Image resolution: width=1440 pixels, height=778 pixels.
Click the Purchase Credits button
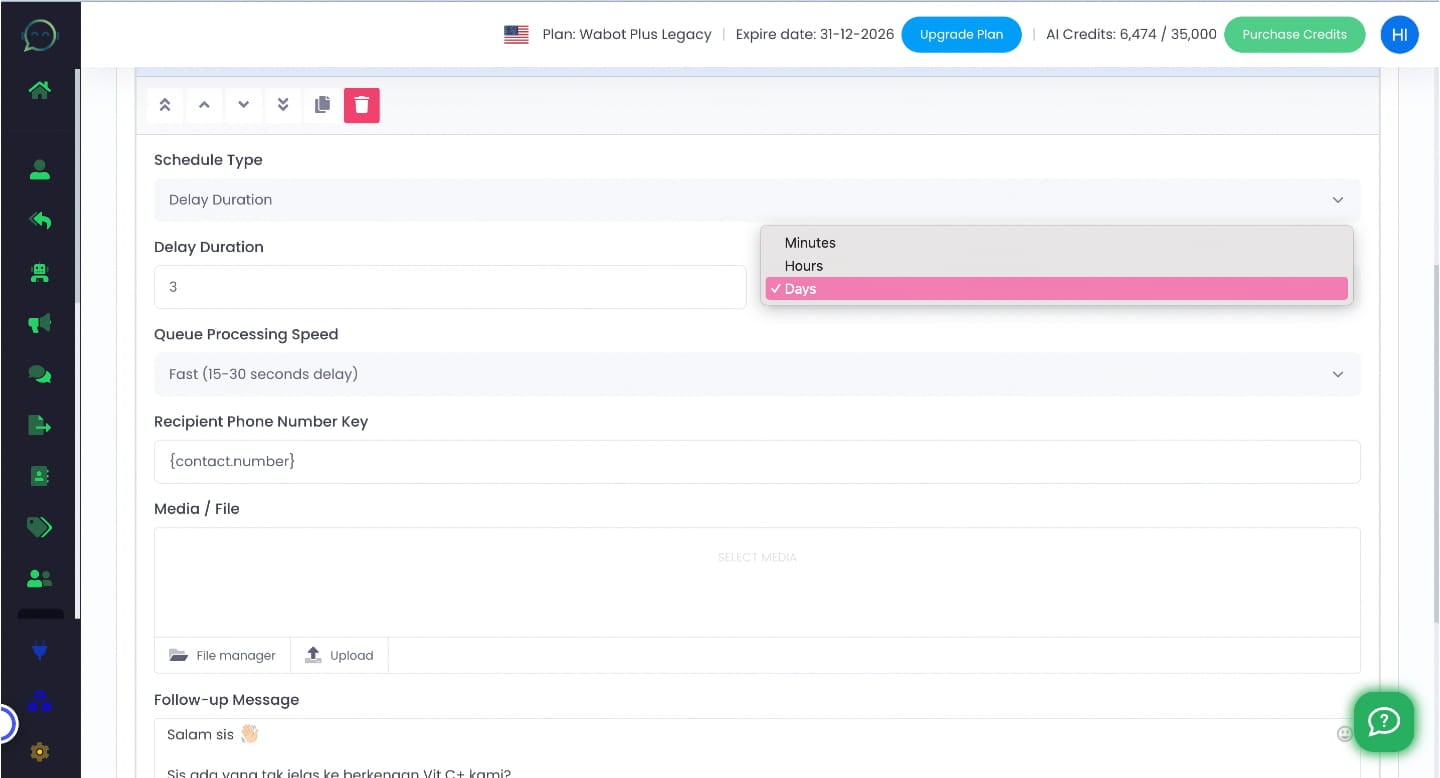pos(1294,34)
